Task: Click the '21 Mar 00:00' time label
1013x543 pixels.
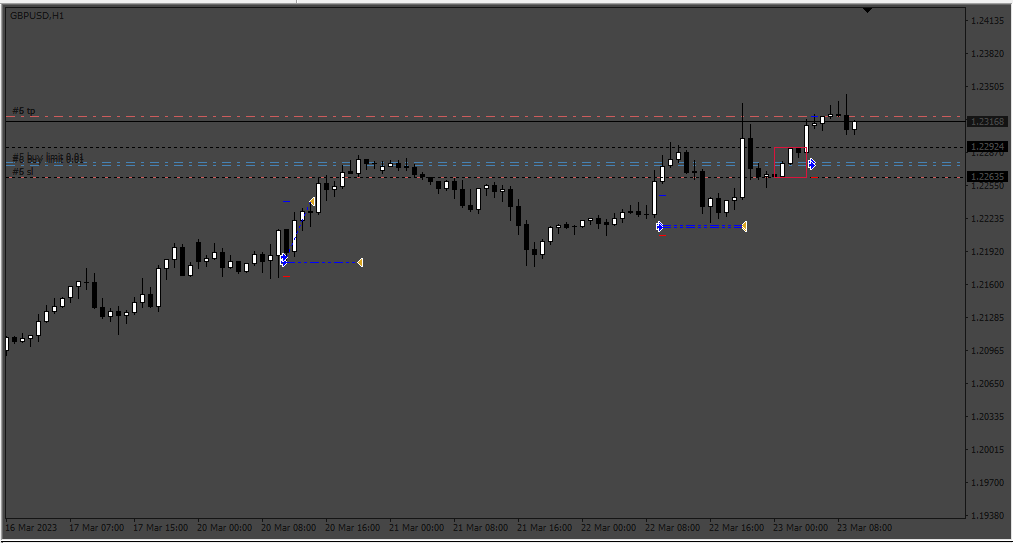Action: 416,527
